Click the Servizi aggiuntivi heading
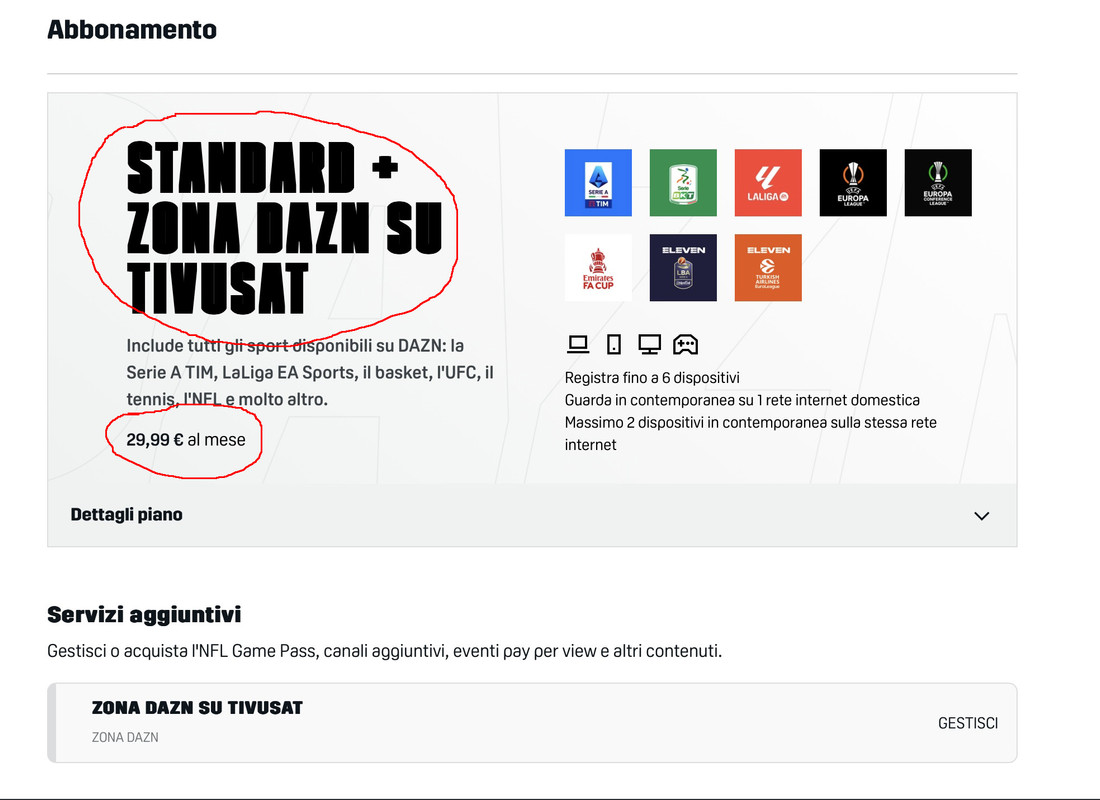The image size is (1100, 800). tap(144, 615)
